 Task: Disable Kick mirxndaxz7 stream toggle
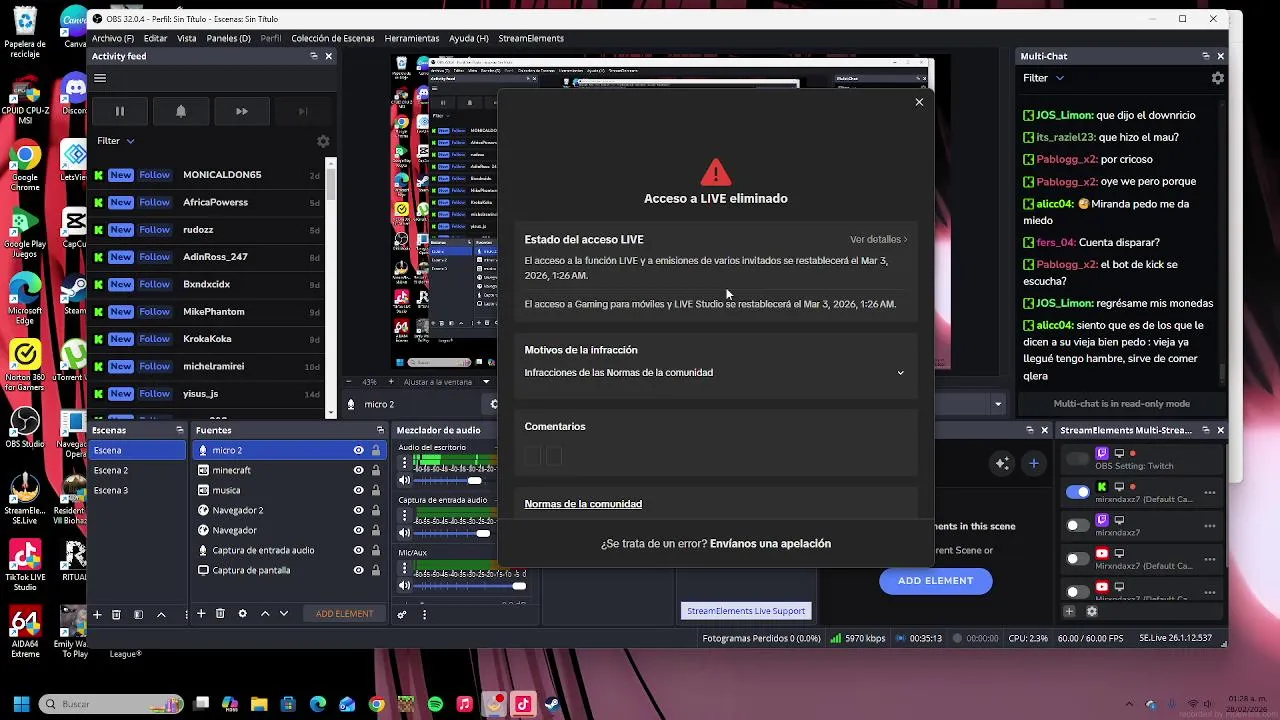click(1077, 492)
